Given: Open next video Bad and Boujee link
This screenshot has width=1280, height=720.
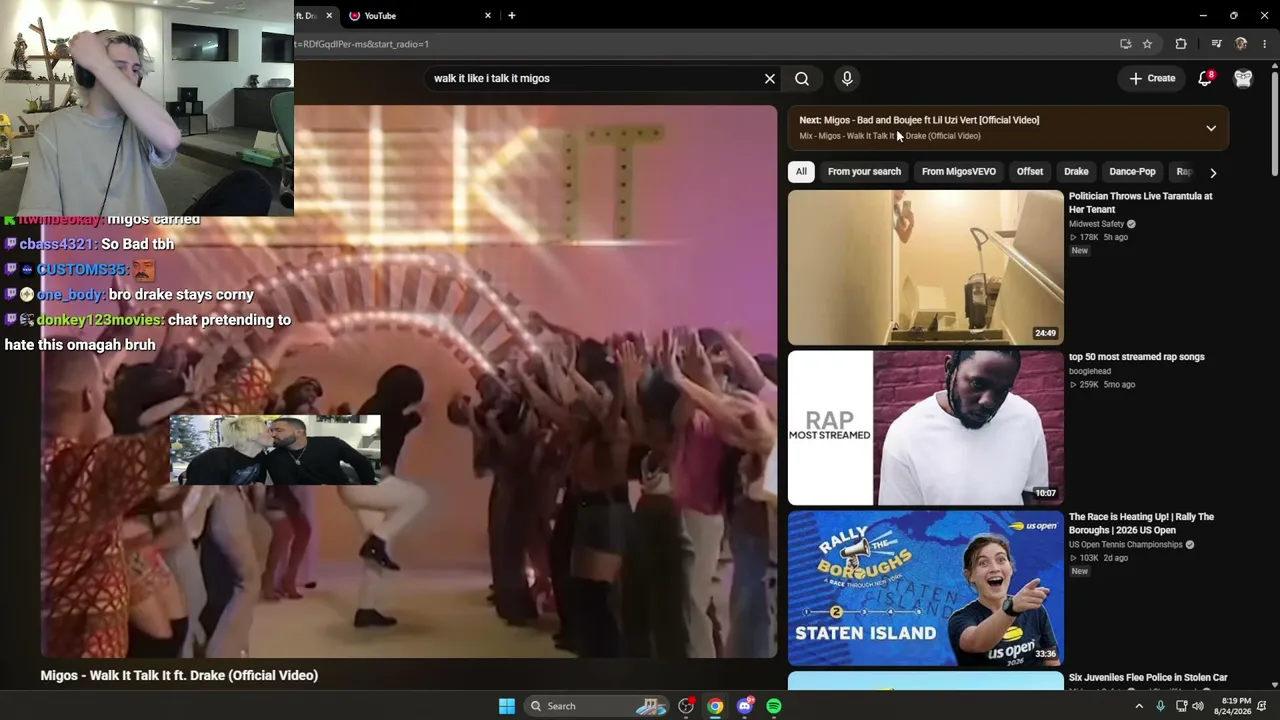Looking at the screenshot, I should 919,120.
